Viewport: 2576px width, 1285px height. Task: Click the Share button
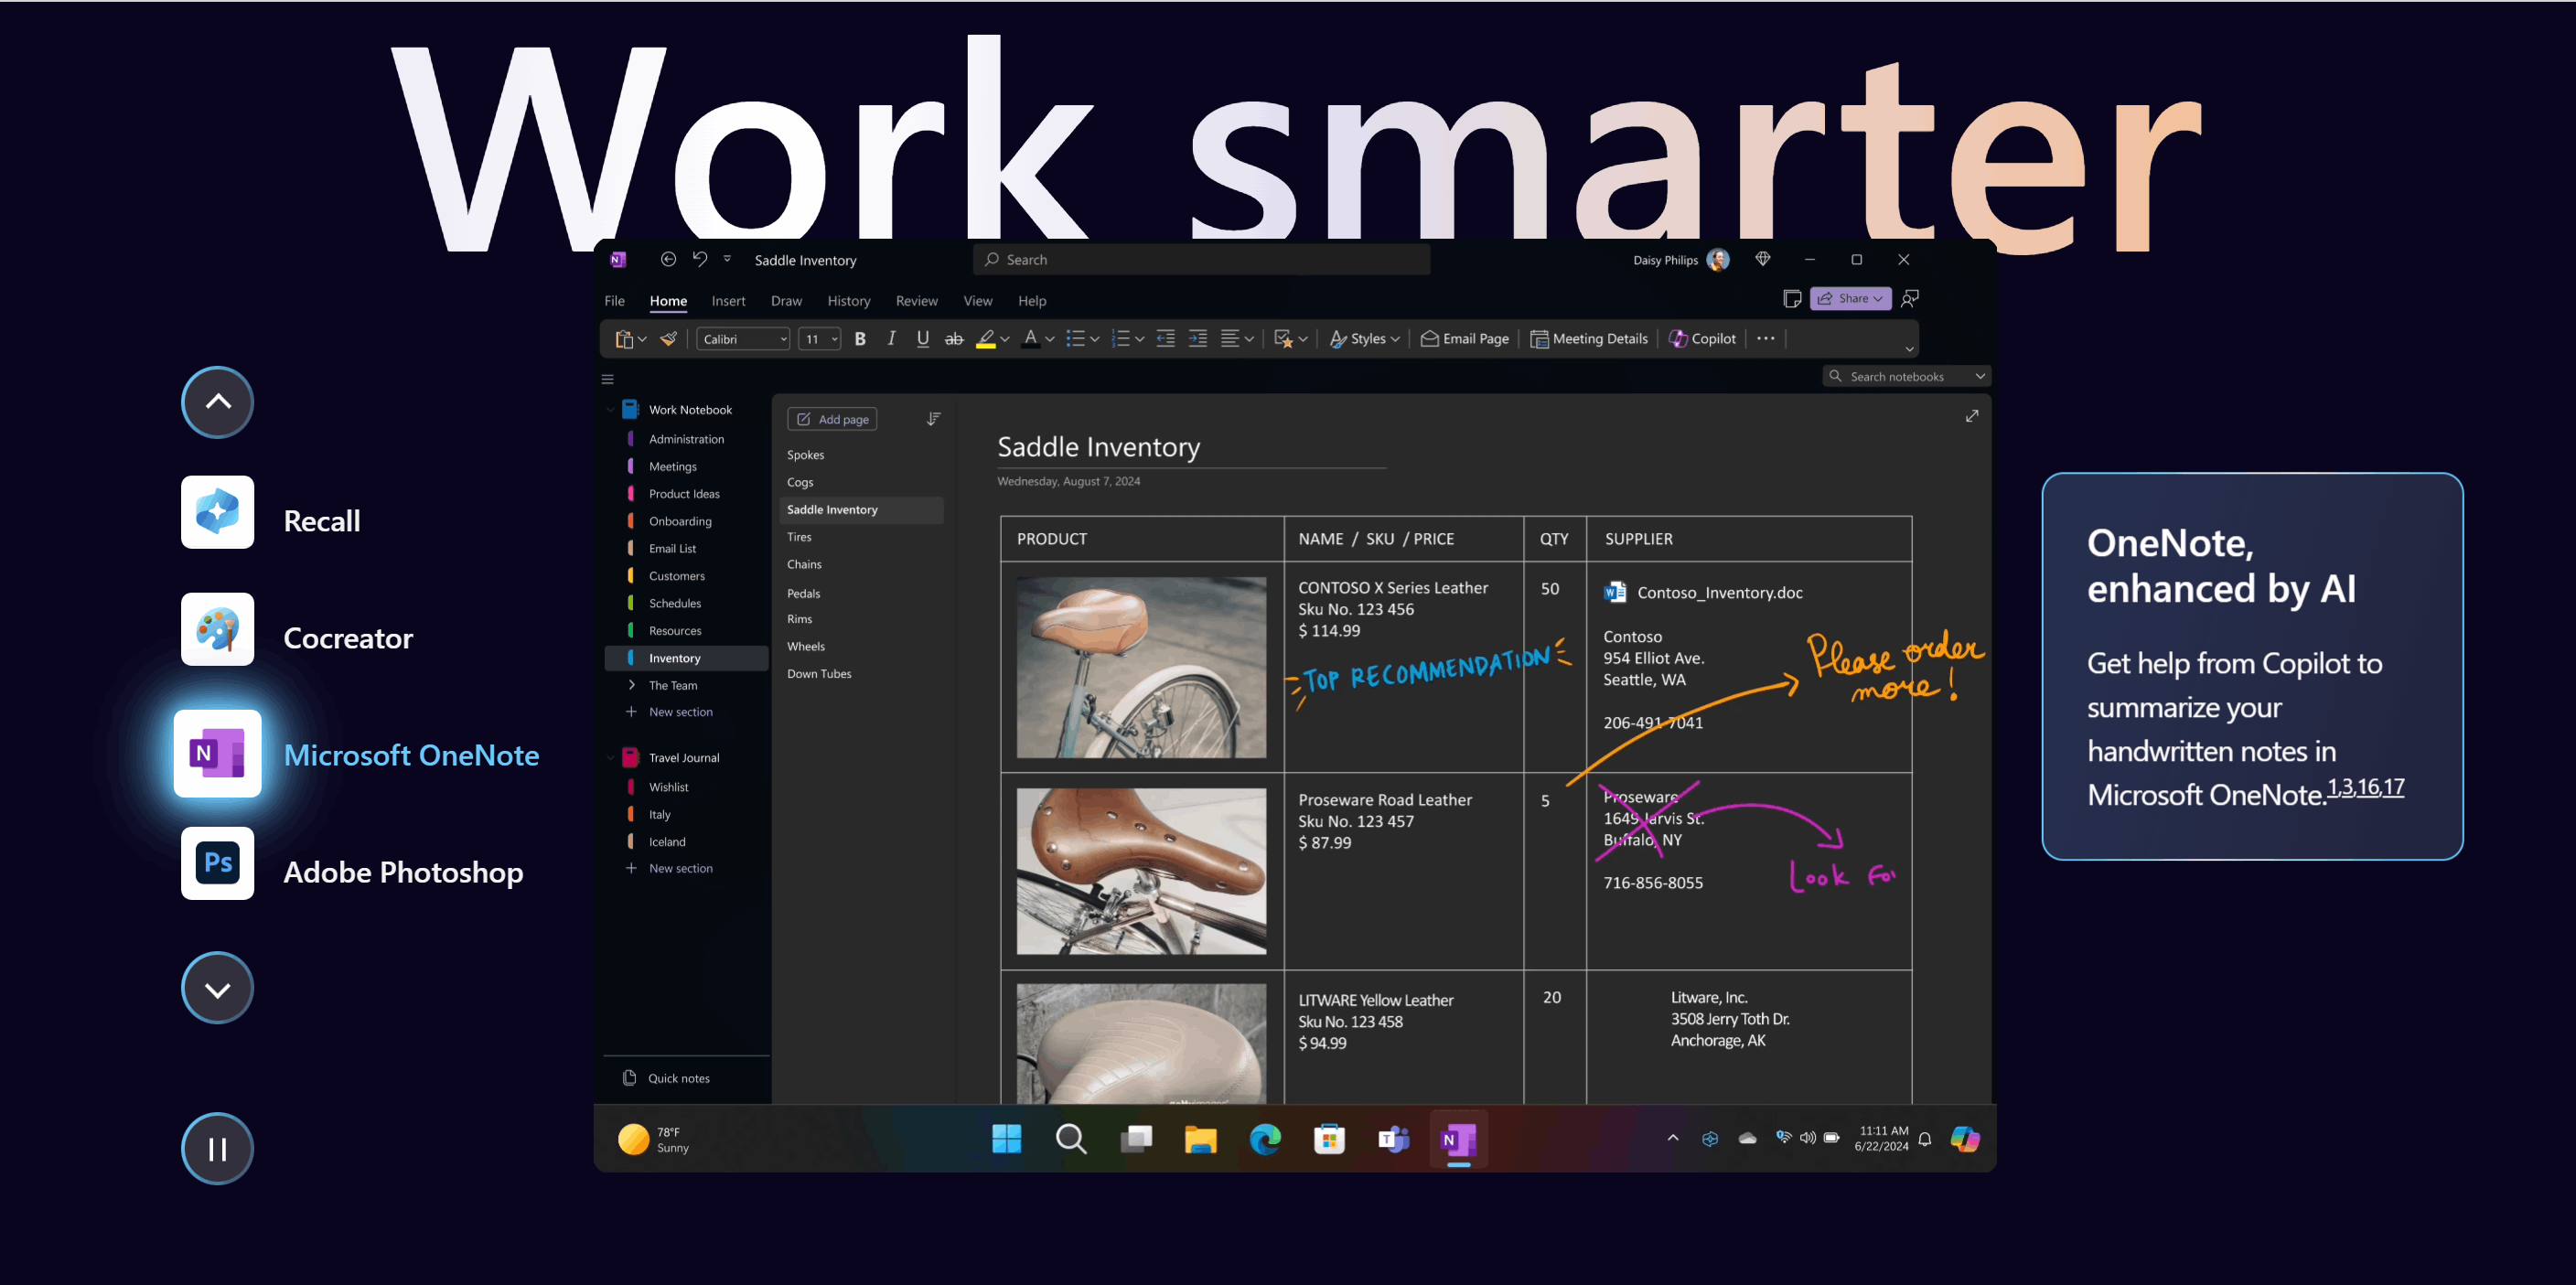[1849, 298]
